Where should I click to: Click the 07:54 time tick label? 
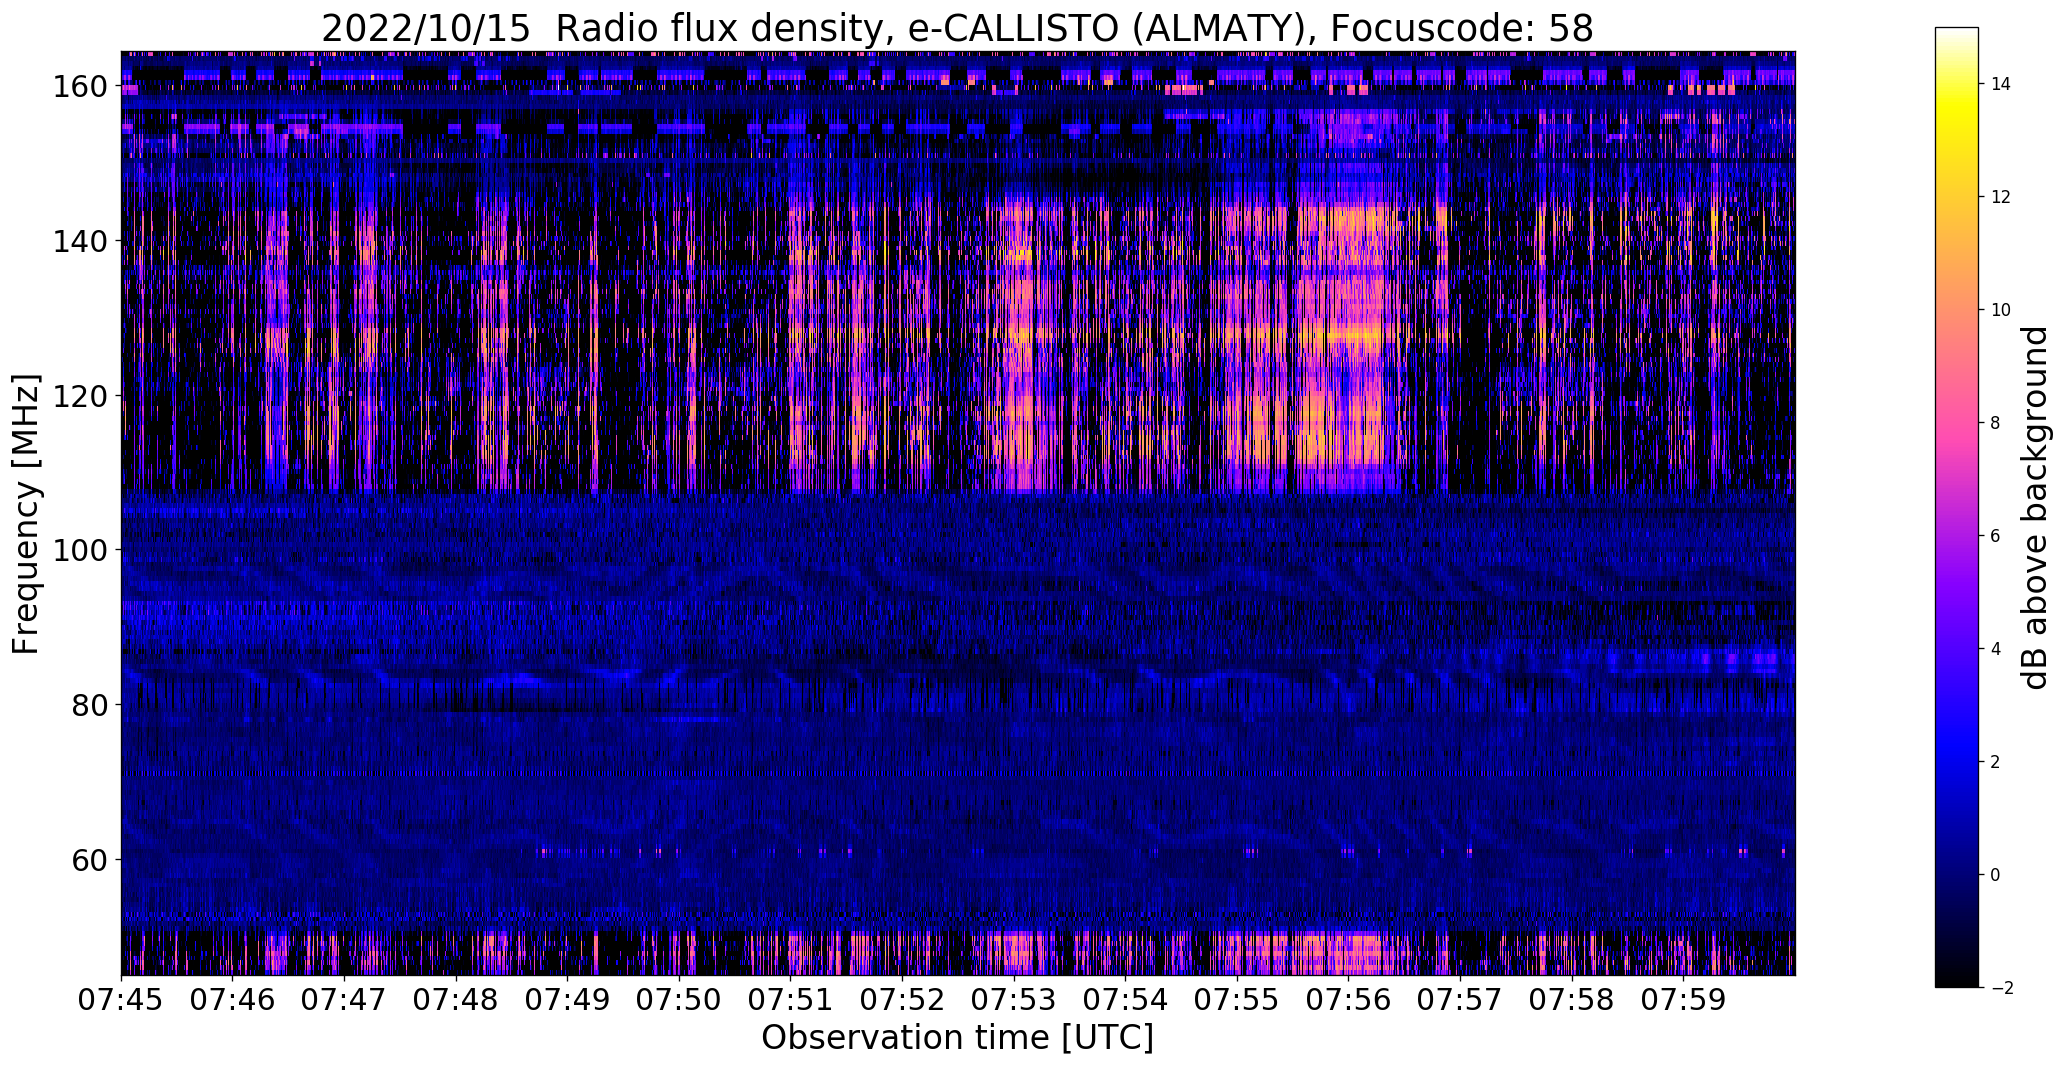pos(1126,999)
